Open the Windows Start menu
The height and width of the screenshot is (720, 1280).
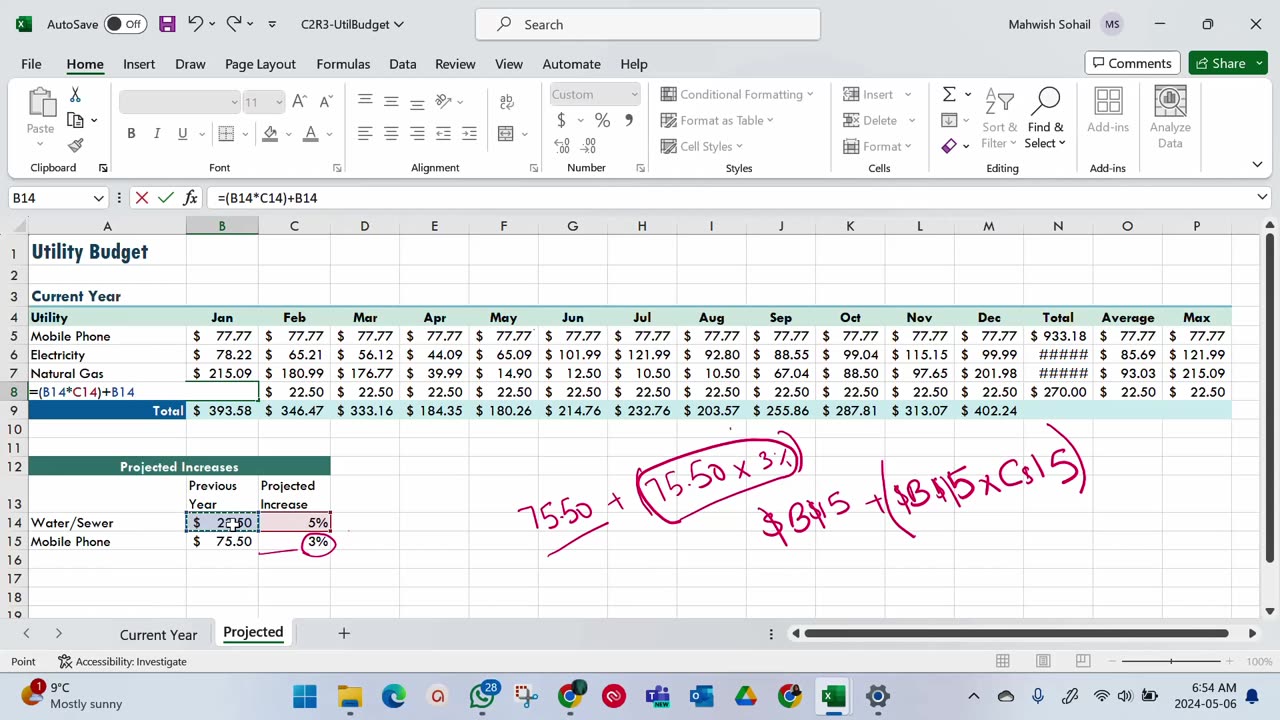[305, 696]
